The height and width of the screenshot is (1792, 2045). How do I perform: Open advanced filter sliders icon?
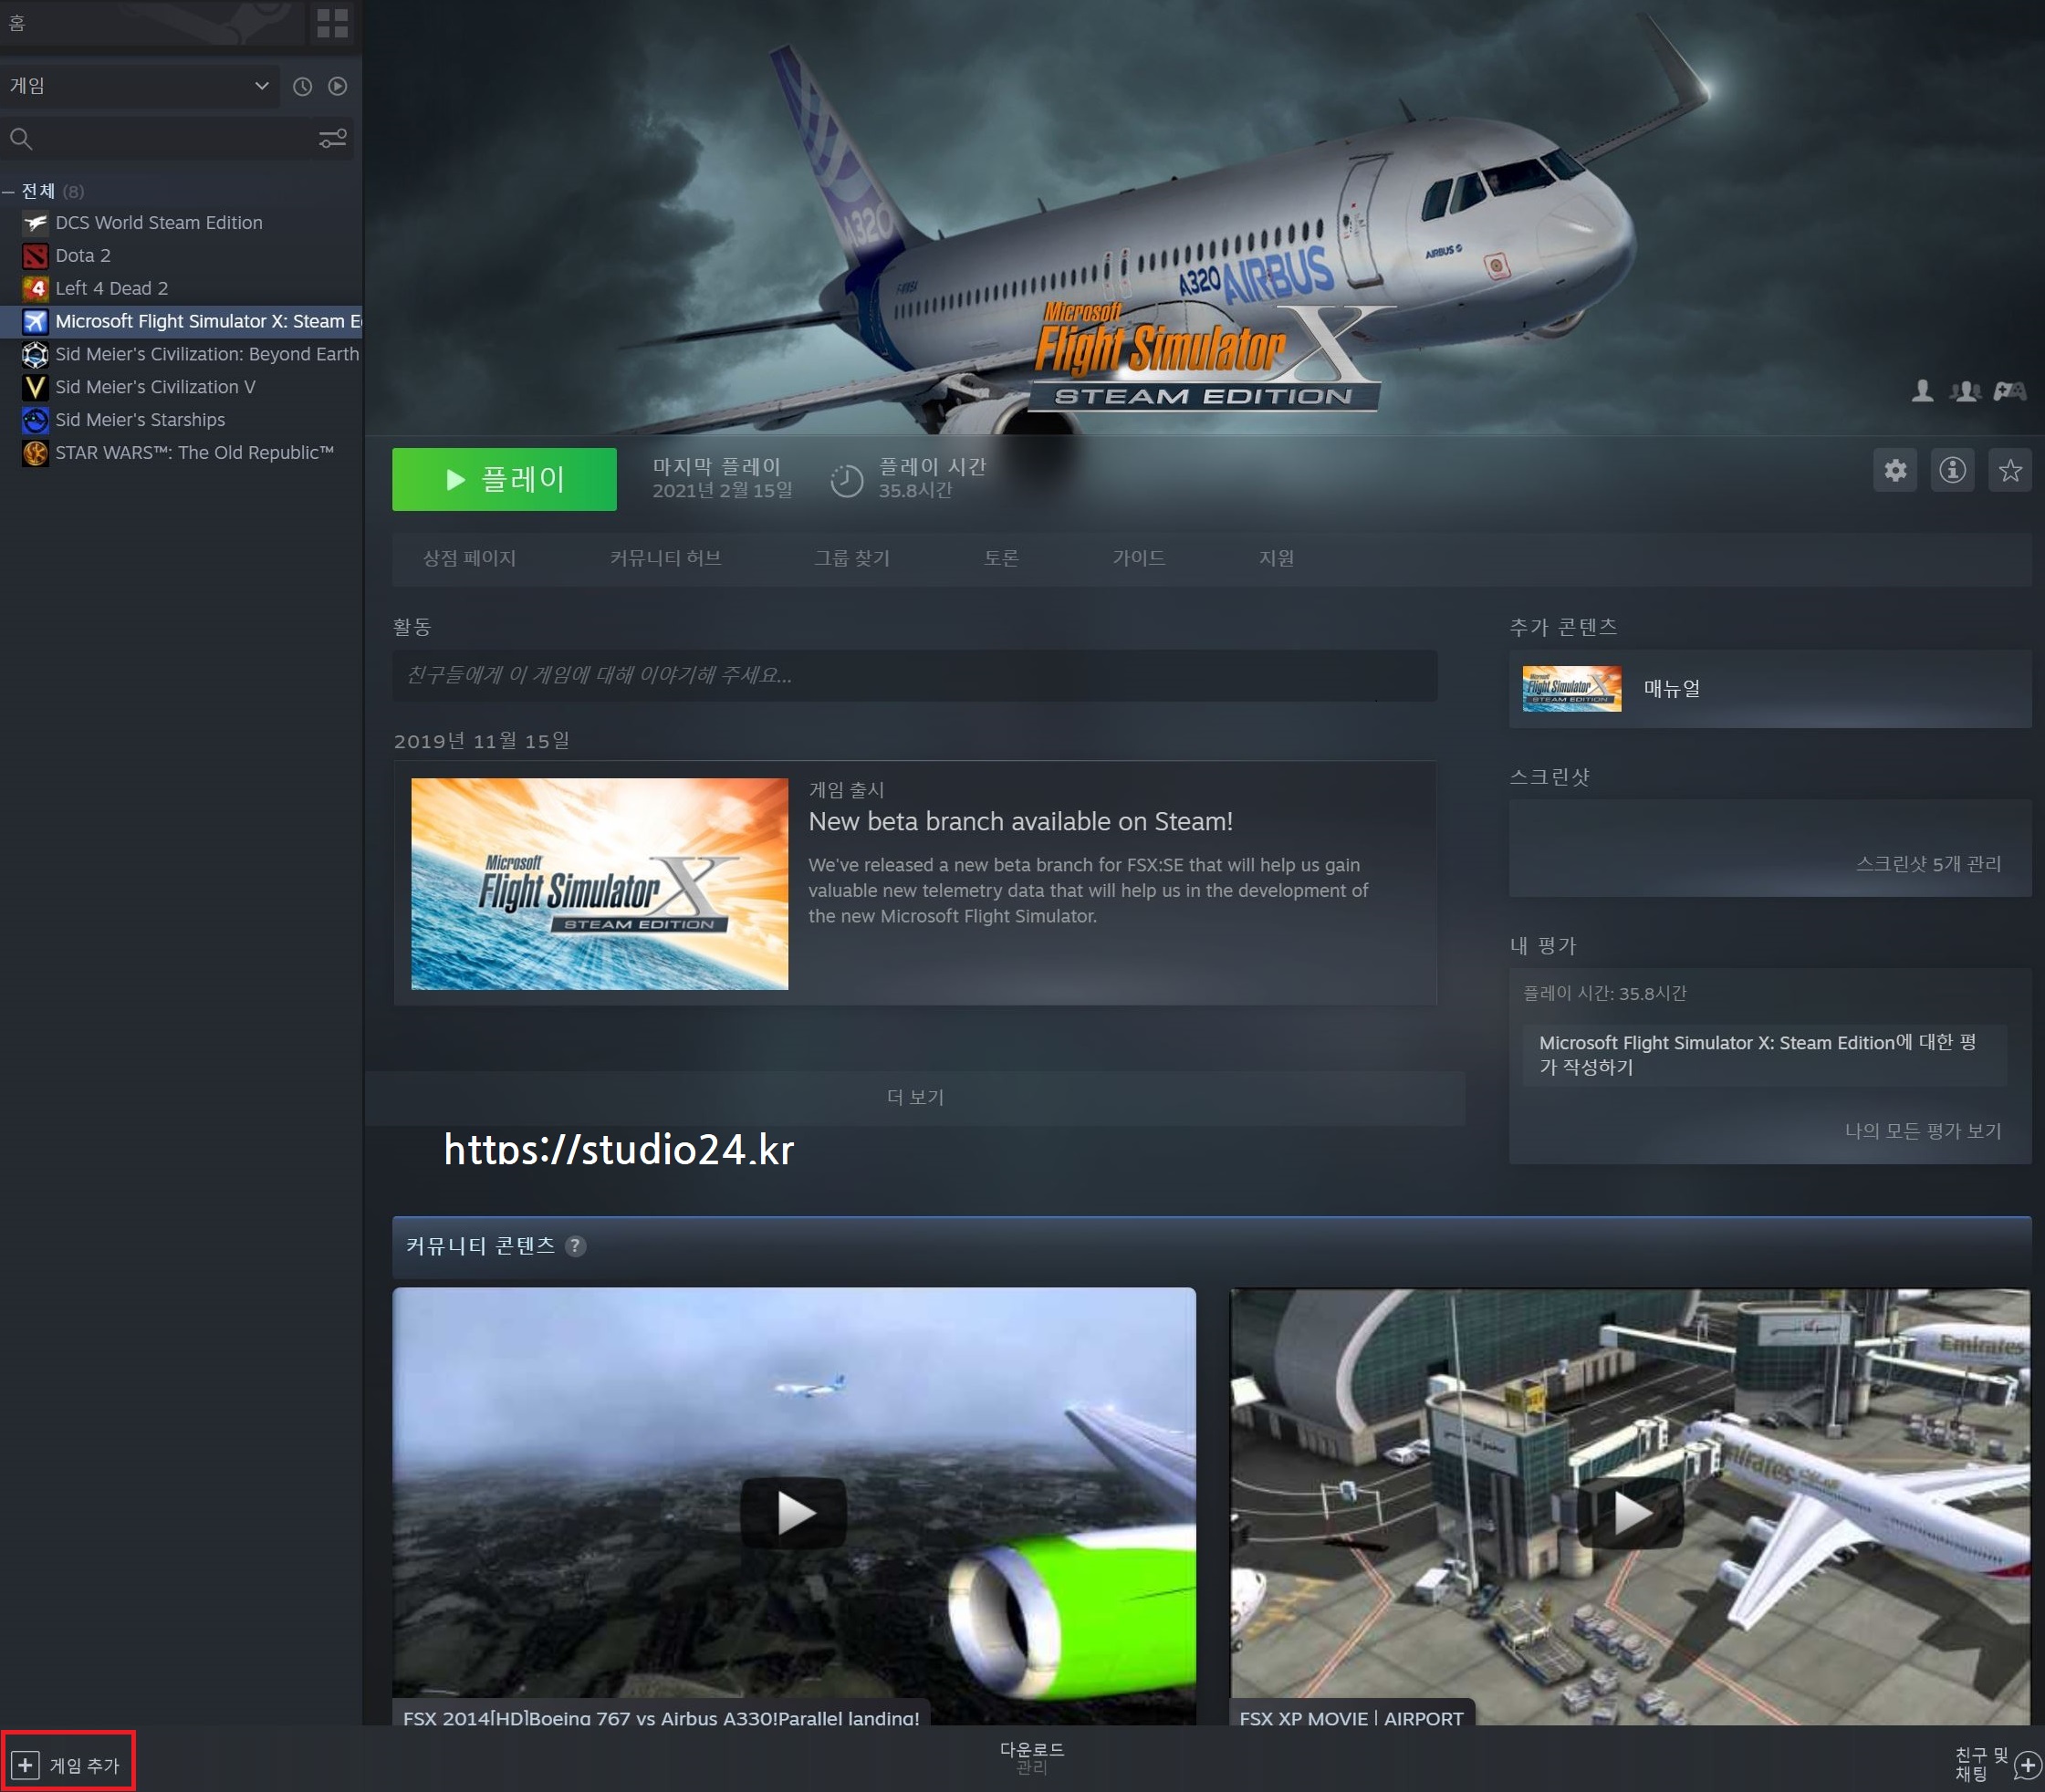coord(332,139)
